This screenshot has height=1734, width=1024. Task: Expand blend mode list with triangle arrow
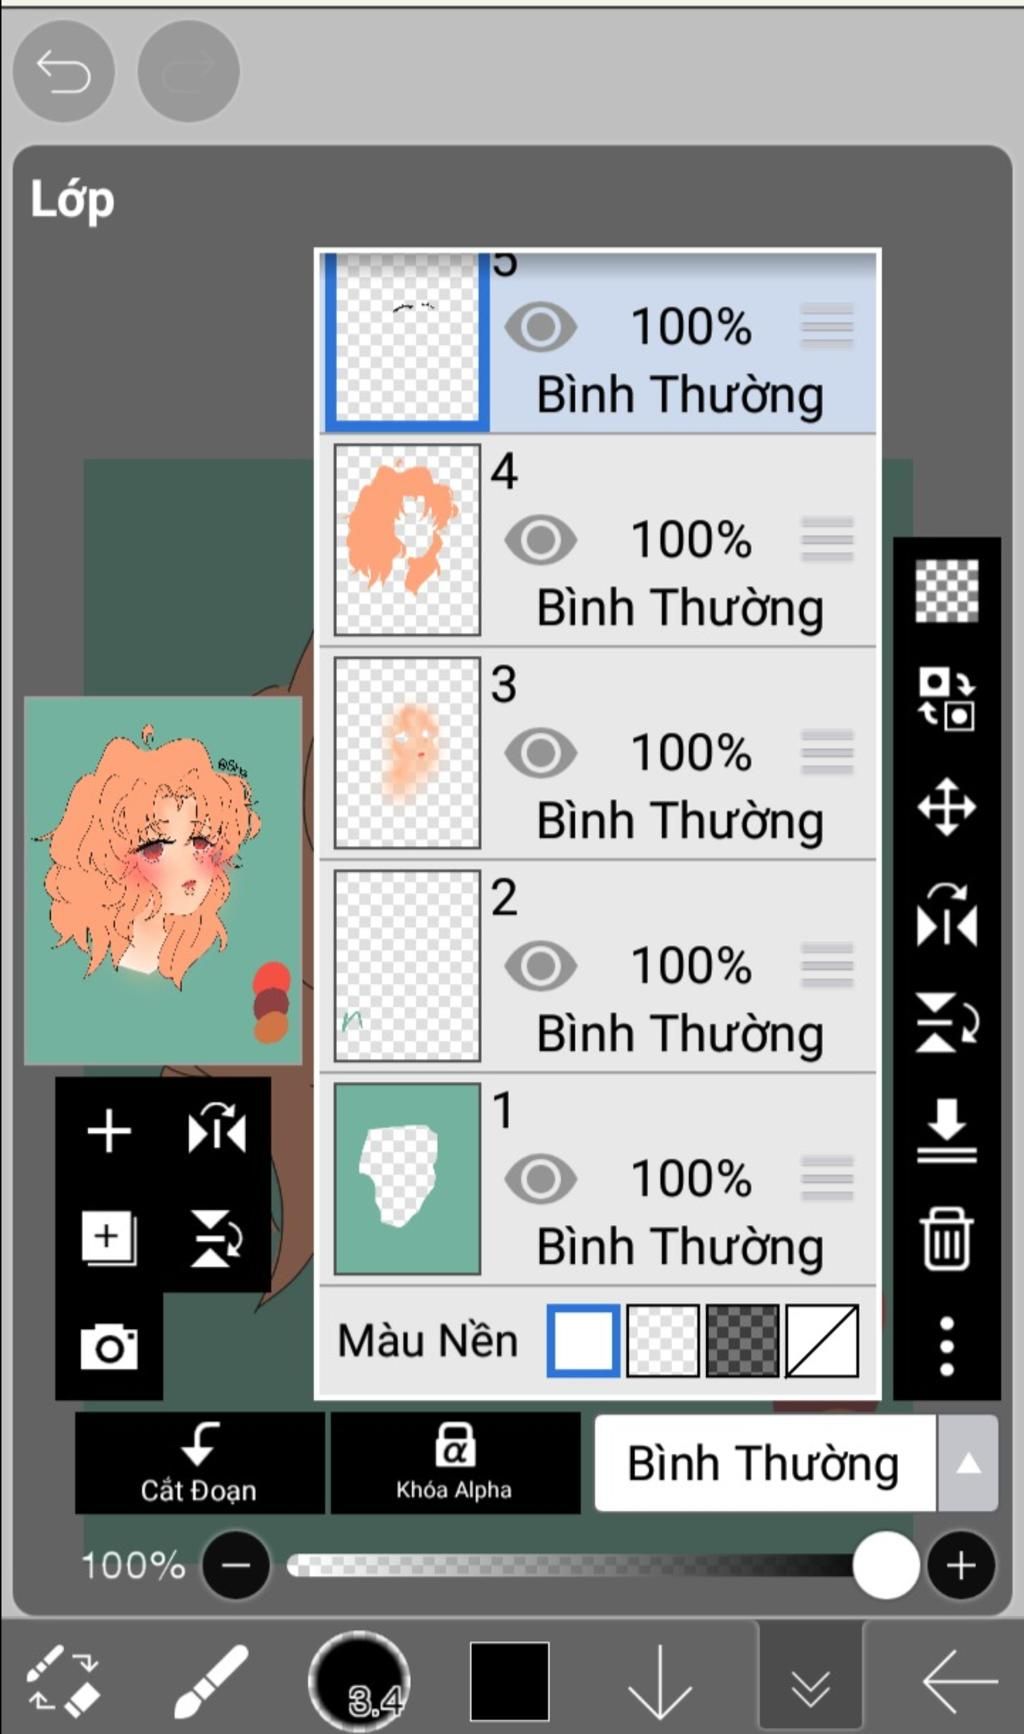[967, 1463]
